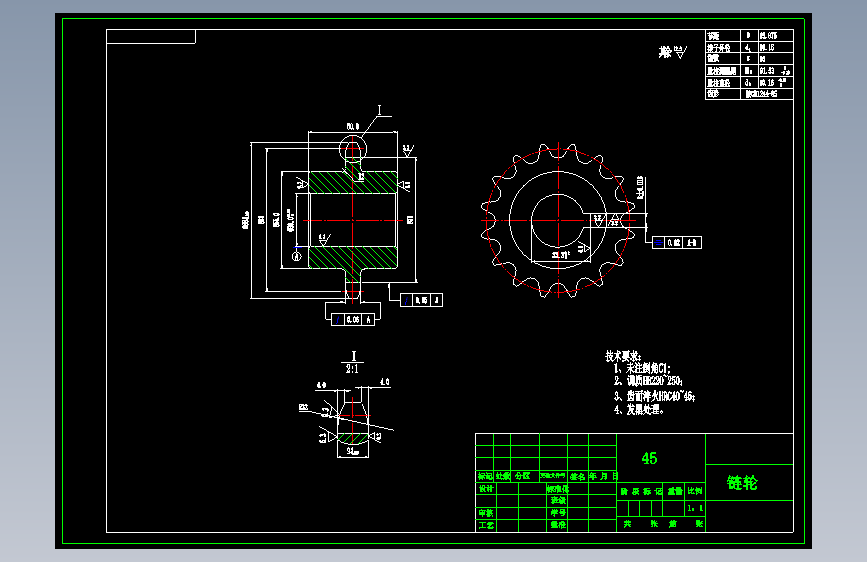Click the 0.05 A runout tolerance frame
Image resolution: width=867 pixels, height=562 pixels.
point(353,319)
